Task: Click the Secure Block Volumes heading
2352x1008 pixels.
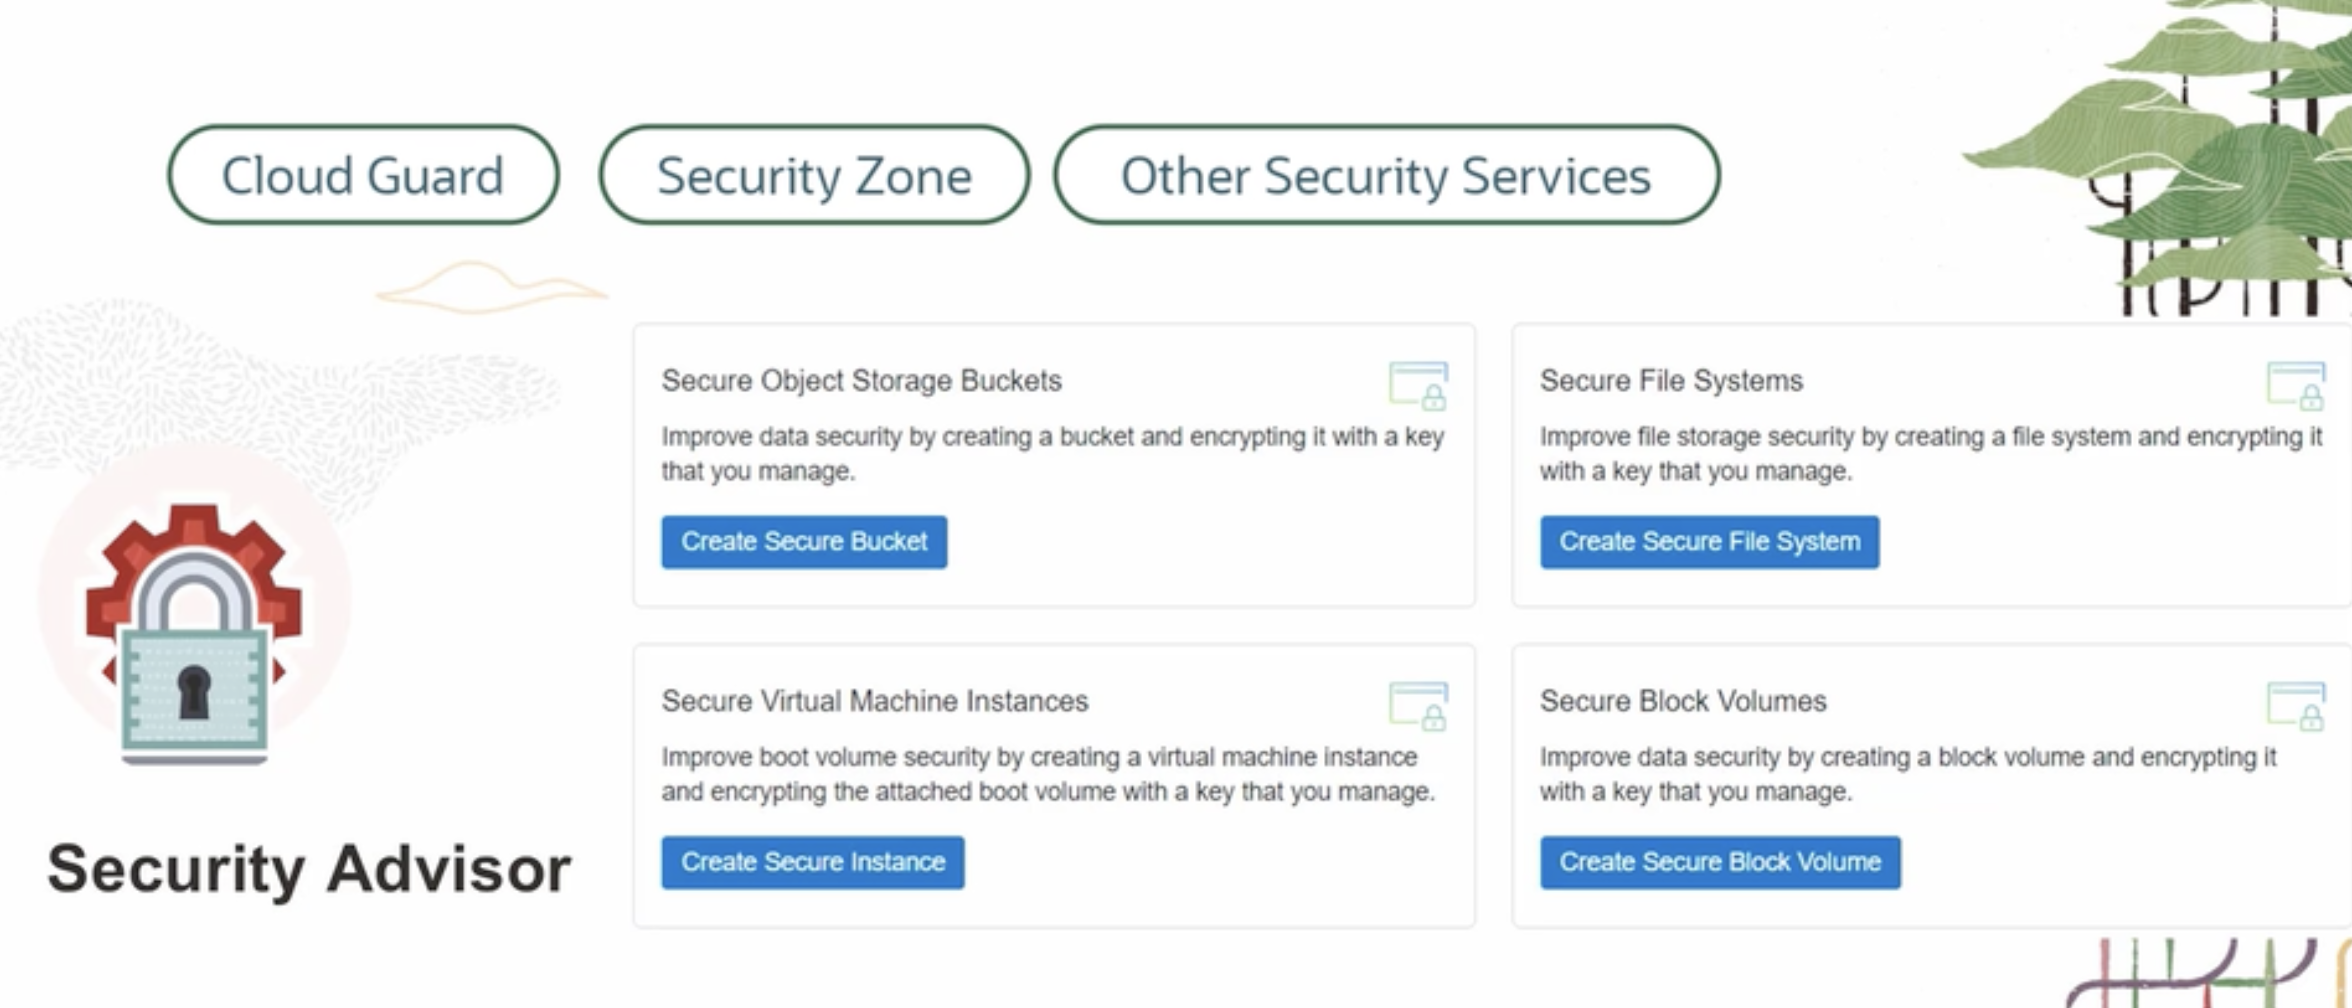Action: 1682,701
